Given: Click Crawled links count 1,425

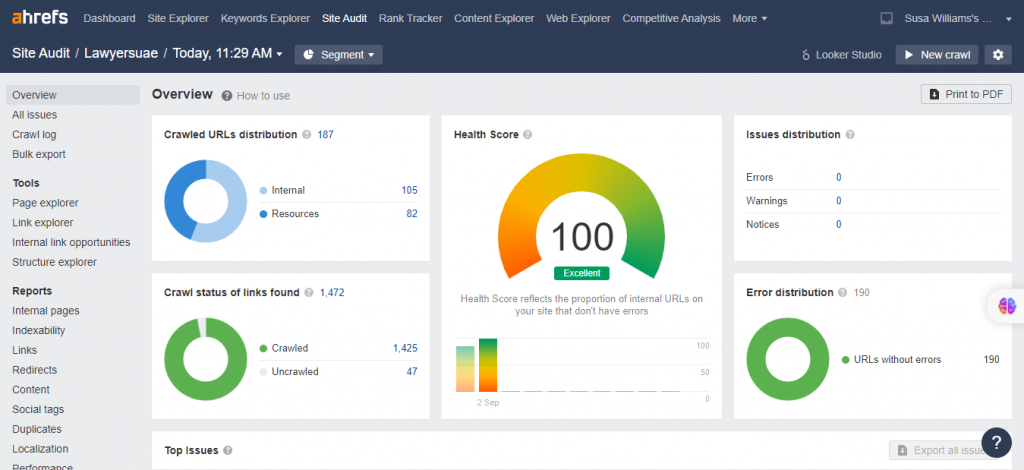Looking at the screenshot, I should coord(405,348).
